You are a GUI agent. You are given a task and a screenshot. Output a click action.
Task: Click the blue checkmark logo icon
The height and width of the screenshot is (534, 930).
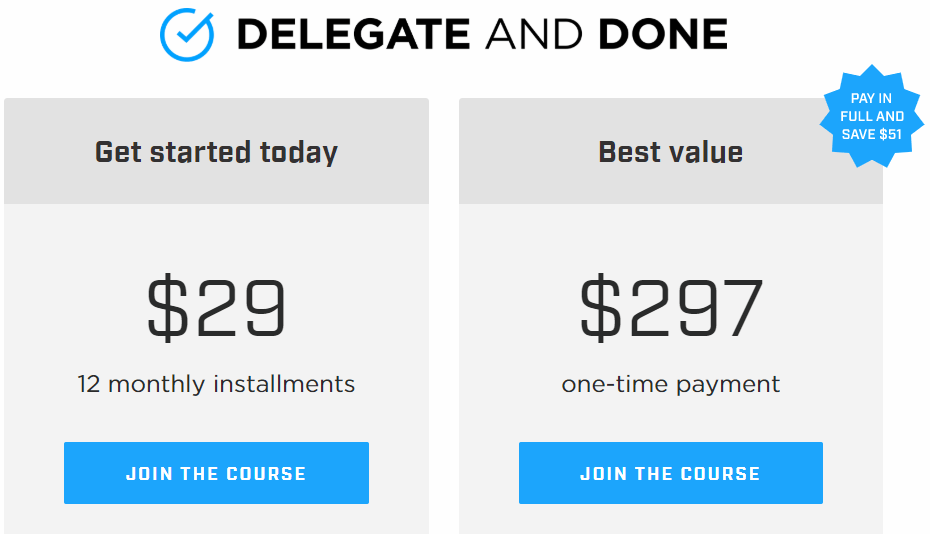point(187,34)
